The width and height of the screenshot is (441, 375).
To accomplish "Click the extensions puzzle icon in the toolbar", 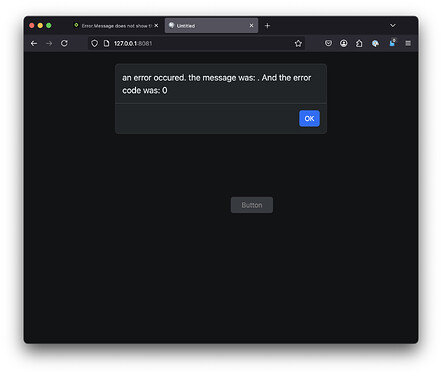I will pos(359,43).
